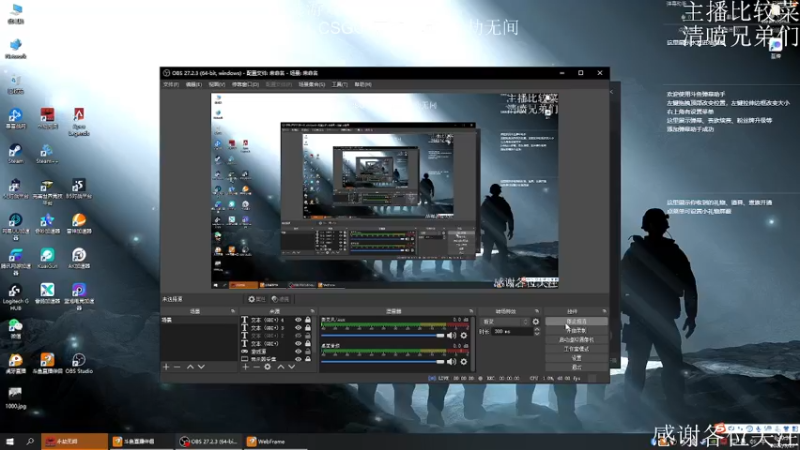Open desktop audio settings gear
Viewport: 800px width, 450px height.
click(463, 361)
